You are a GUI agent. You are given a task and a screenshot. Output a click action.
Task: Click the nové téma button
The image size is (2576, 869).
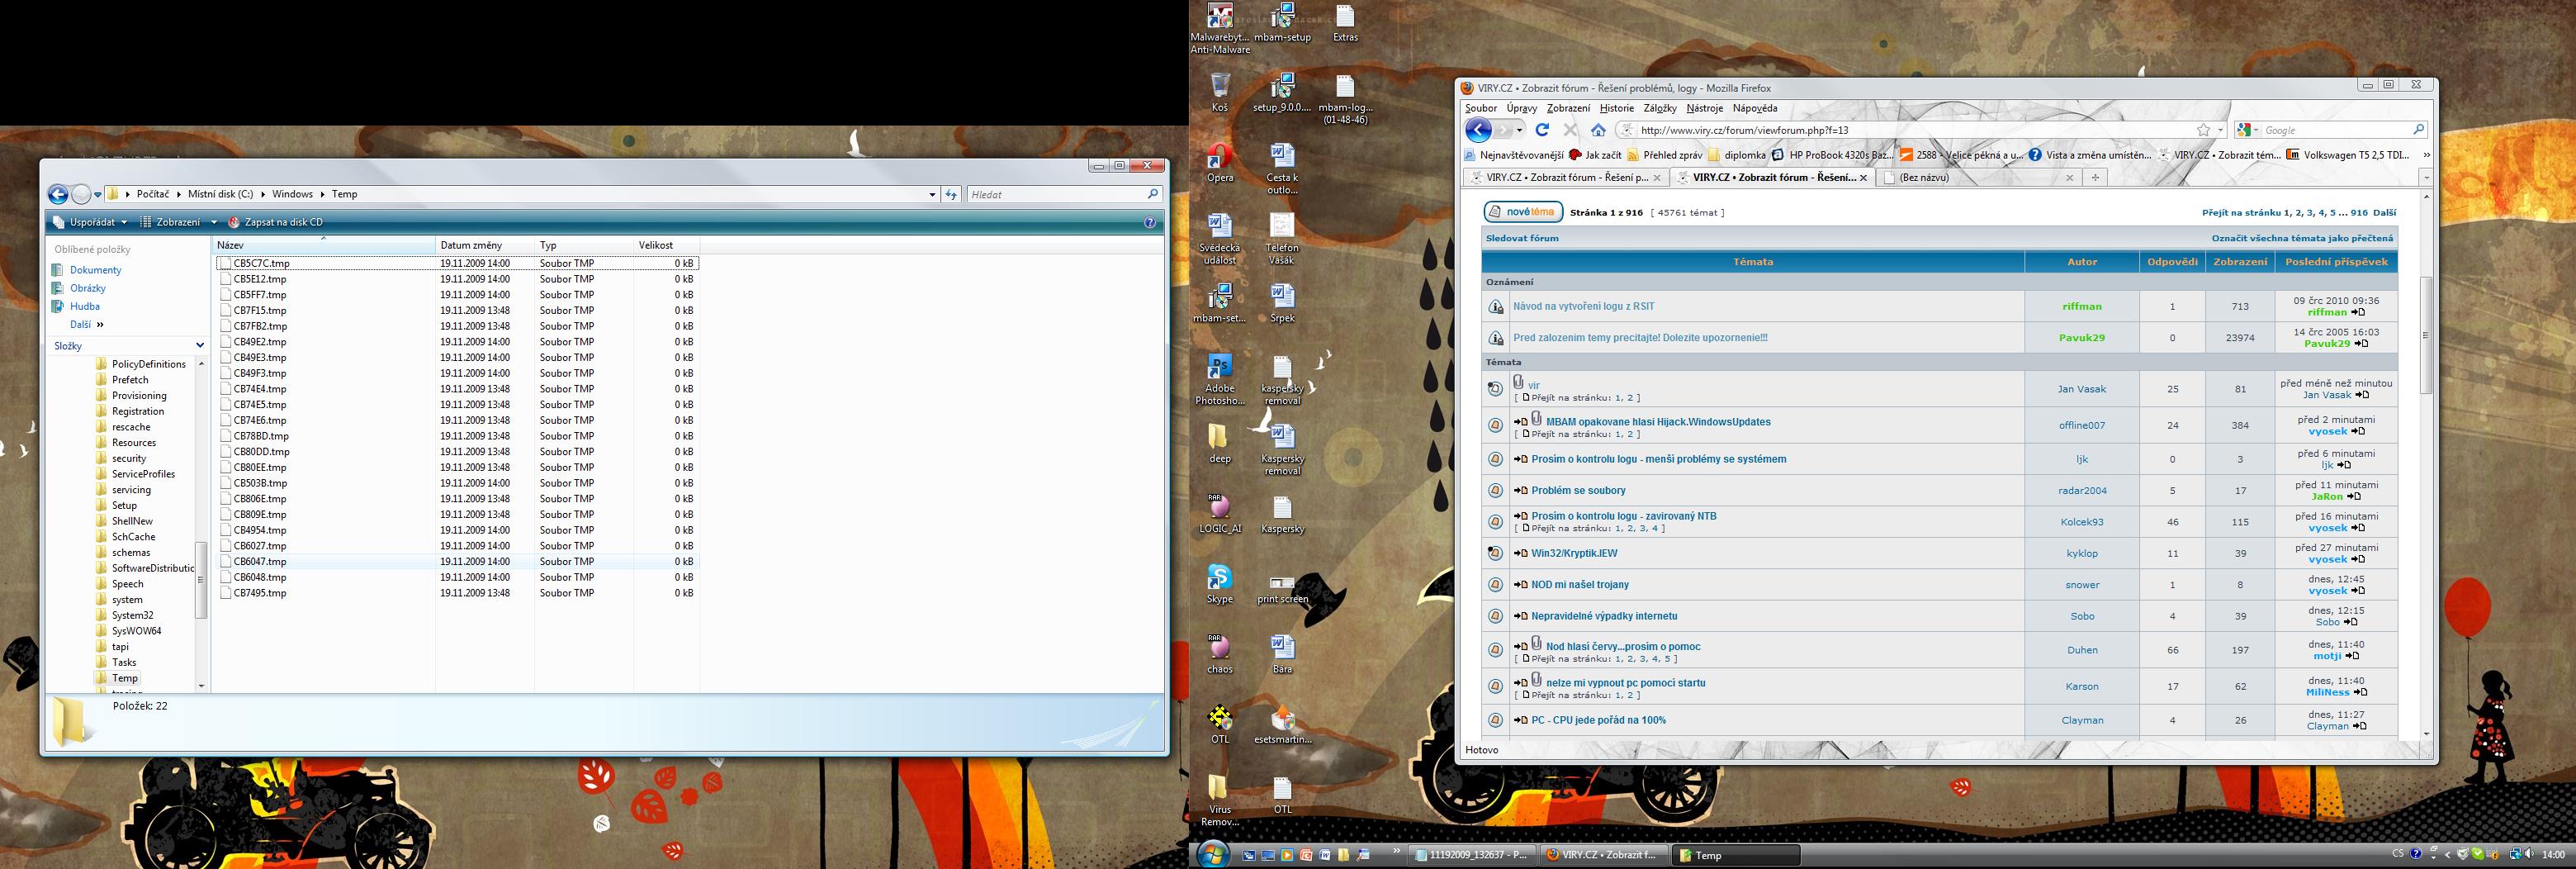(x=1522, y=212)
